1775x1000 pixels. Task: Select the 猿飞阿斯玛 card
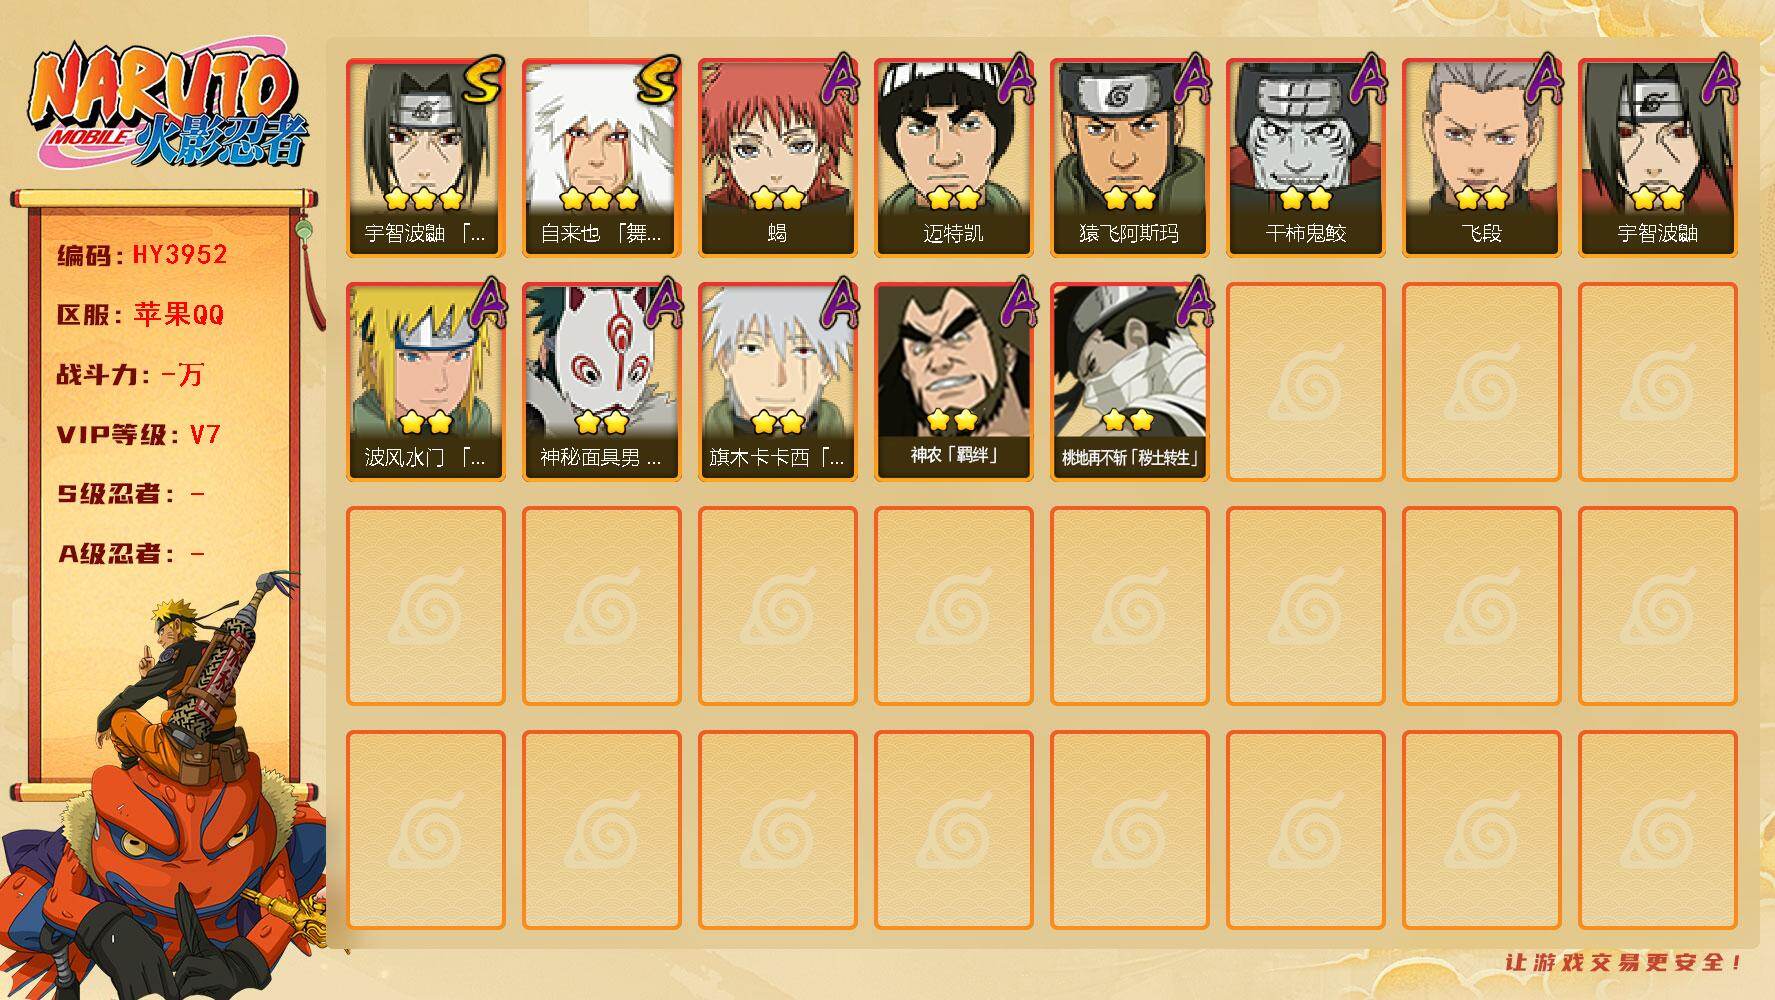1129,158
